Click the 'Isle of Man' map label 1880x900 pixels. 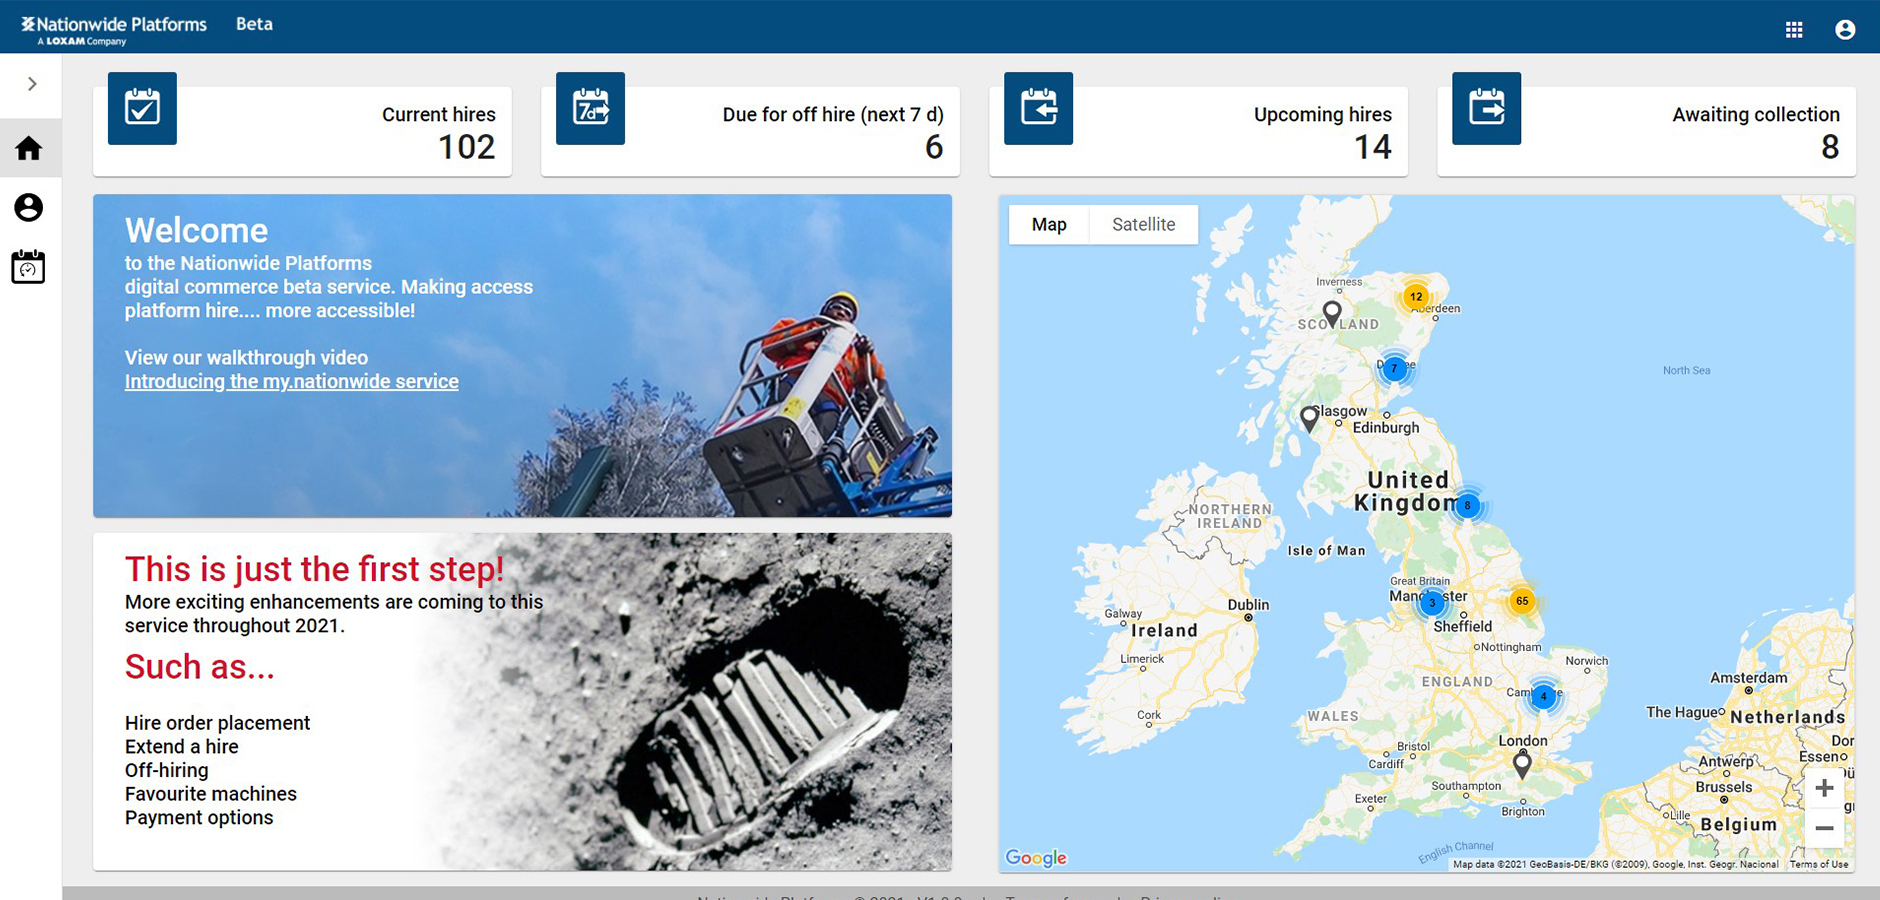[x=1326, y=550]
